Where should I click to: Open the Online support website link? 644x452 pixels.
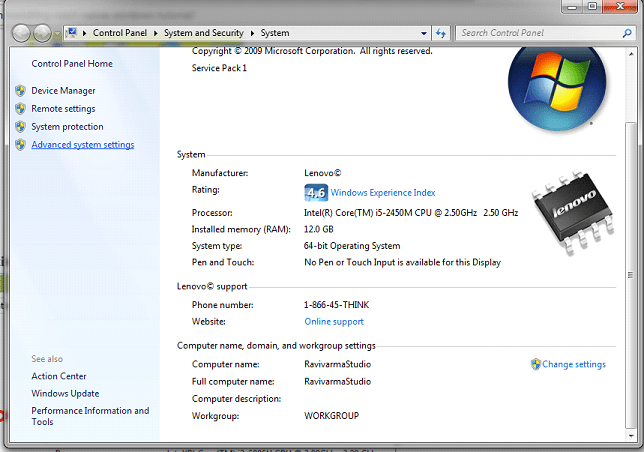tap(334, 322)
